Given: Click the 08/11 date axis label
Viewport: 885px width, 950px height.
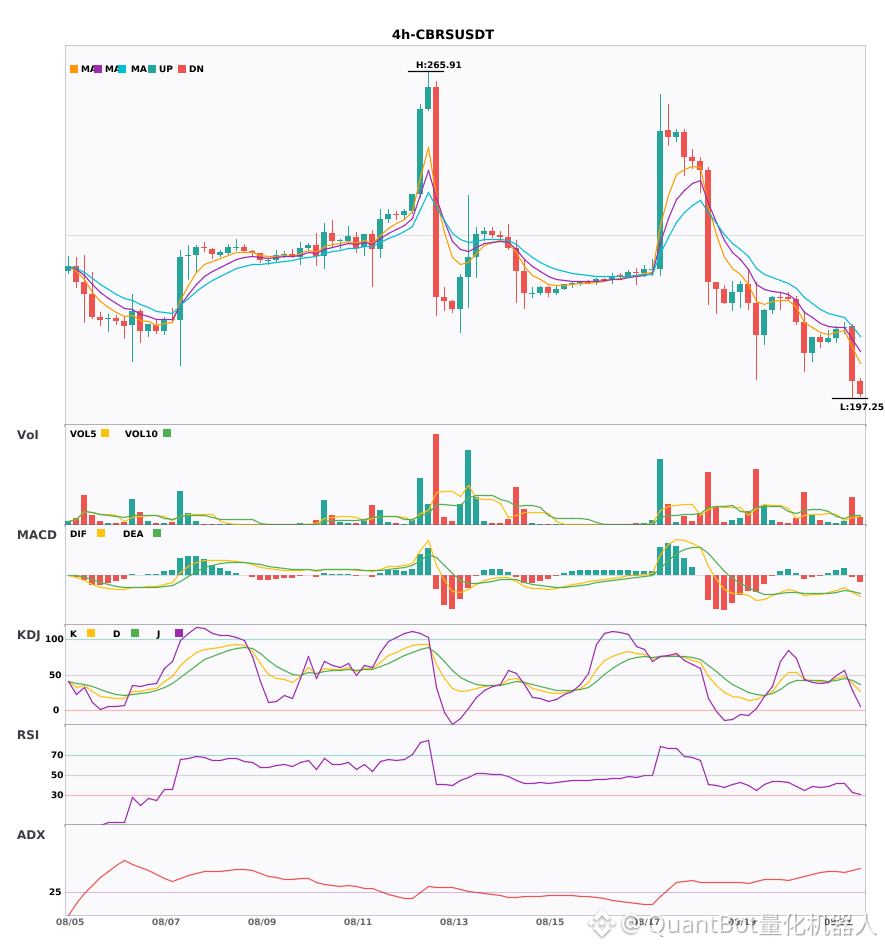Looking at the screenshot, I should pyautogui.click(x=358, y=922).
